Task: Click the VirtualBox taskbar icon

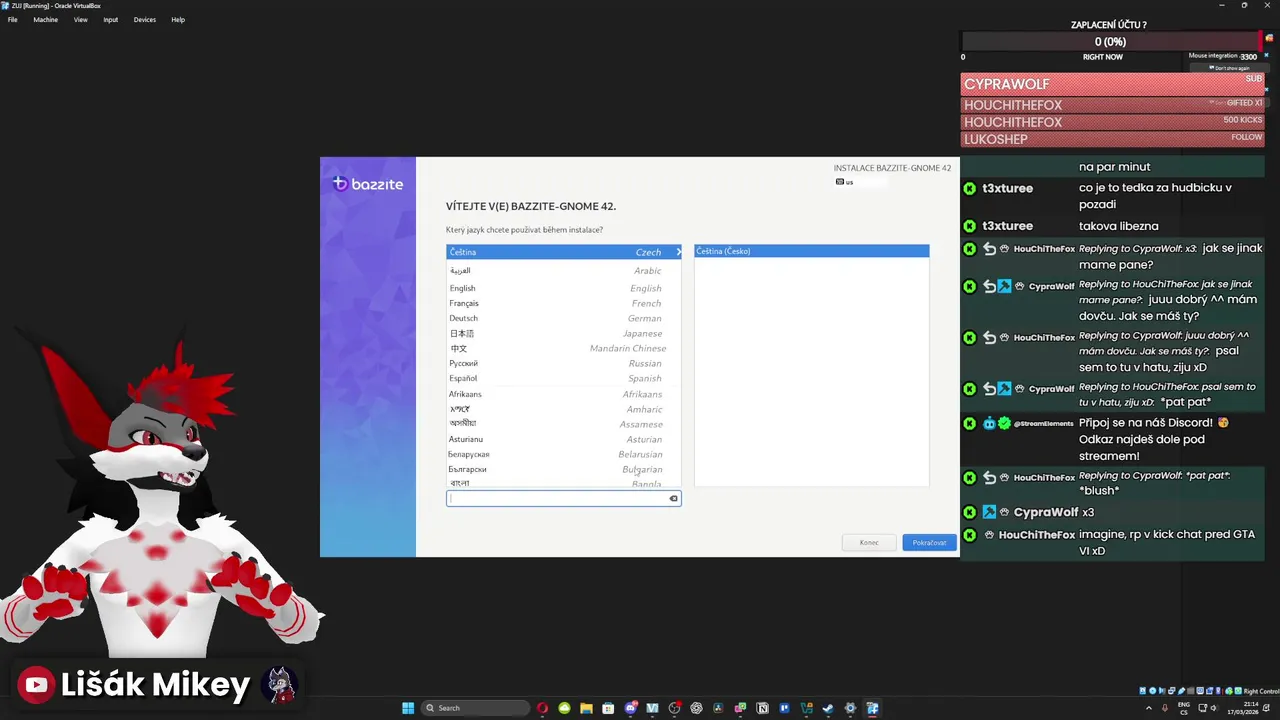Action: point(873,708)
